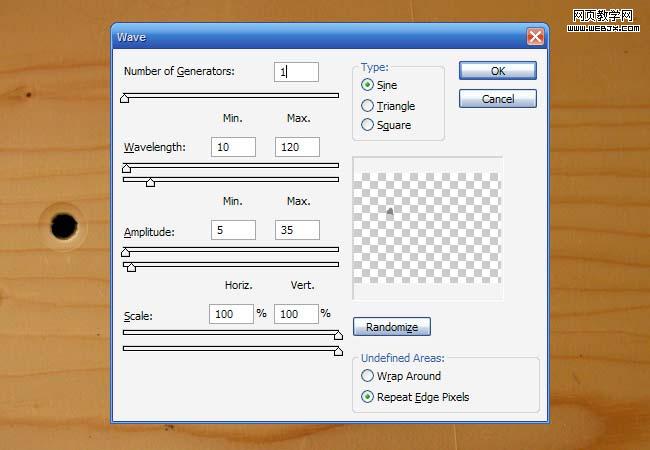
Task: Click the Amplitude Min field
Action: click(233, 230)
